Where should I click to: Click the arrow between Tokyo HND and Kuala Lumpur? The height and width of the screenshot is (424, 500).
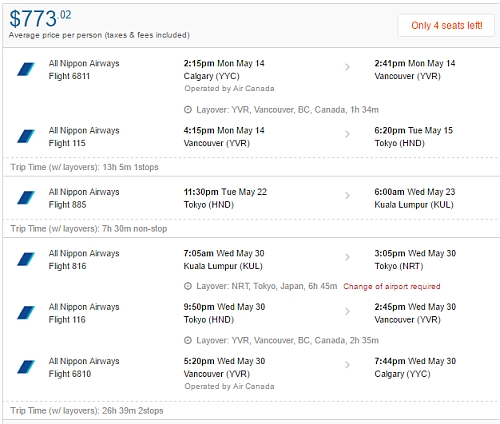tap(348, 196)
